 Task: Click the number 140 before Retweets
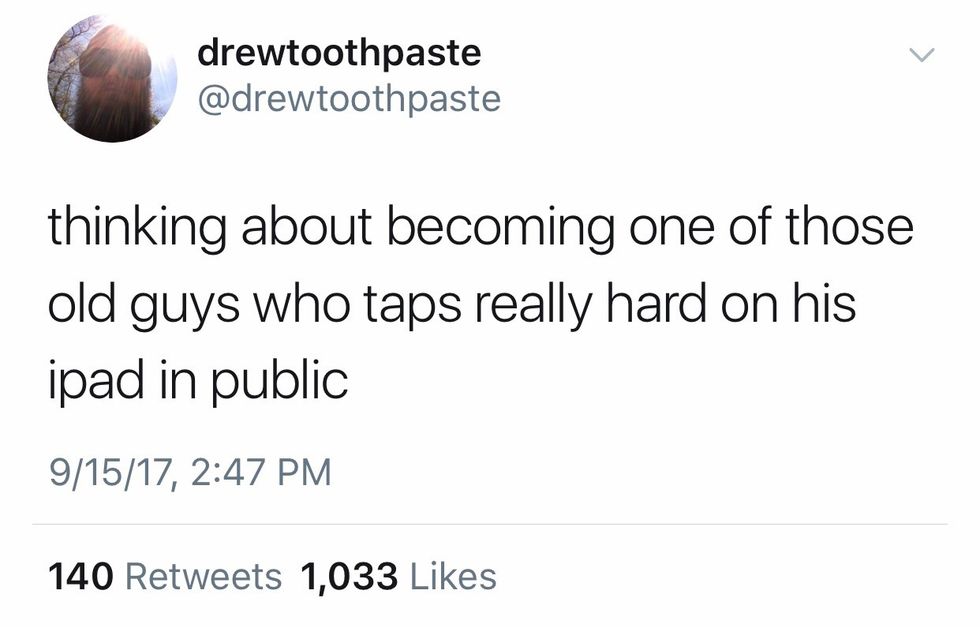tap(81, 576)
